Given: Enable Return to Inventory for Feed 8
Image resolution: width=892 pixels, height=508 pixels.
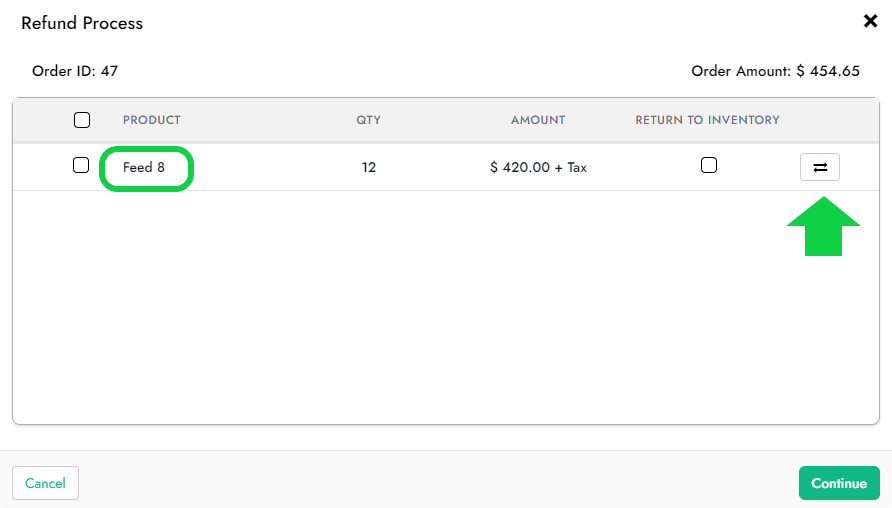Looking at the screenshot, I should coord(709,166).
